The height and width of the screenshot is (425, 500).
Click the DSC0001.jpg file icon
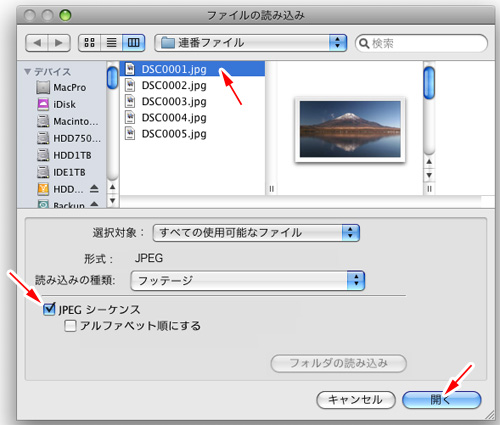coord(130,69)
